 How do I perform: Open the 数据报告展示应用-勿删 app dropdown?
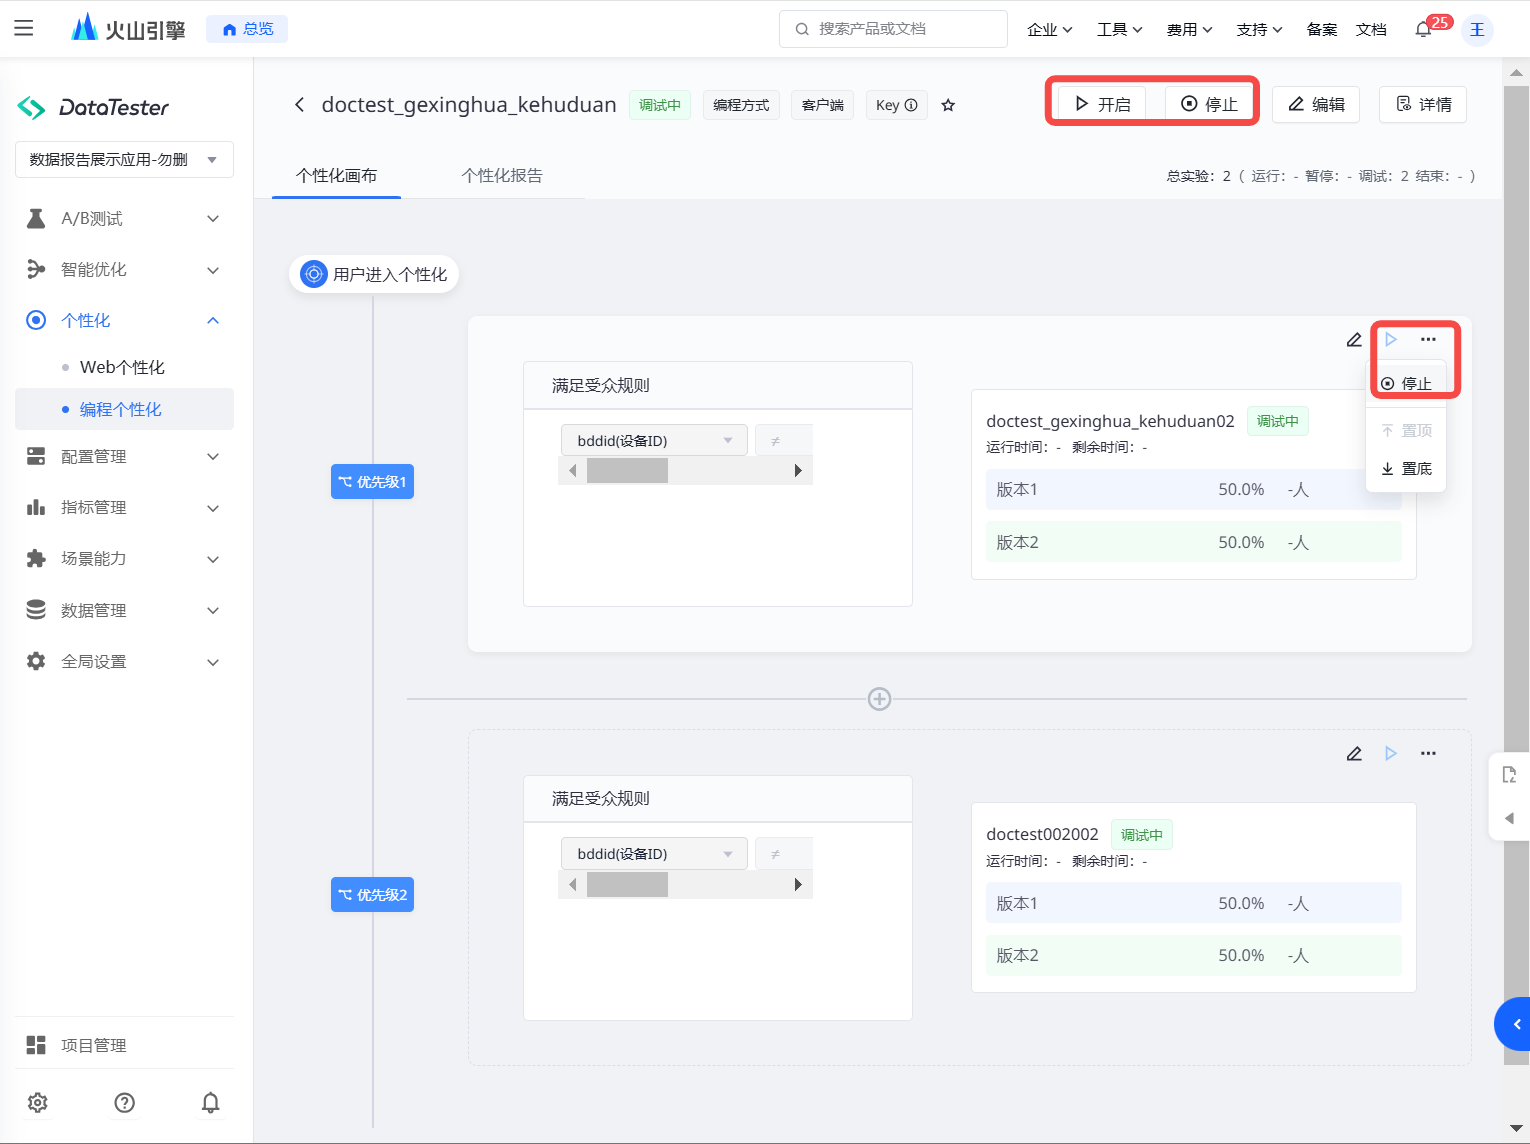[x=124, y=160]
